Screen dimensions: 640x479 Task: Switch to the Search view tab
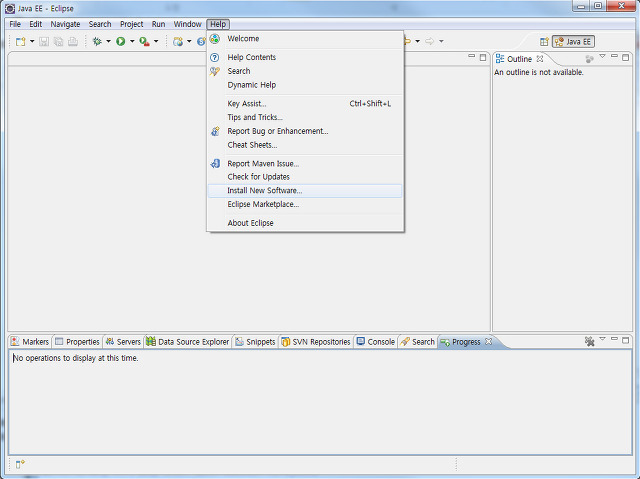pos(418,342)
